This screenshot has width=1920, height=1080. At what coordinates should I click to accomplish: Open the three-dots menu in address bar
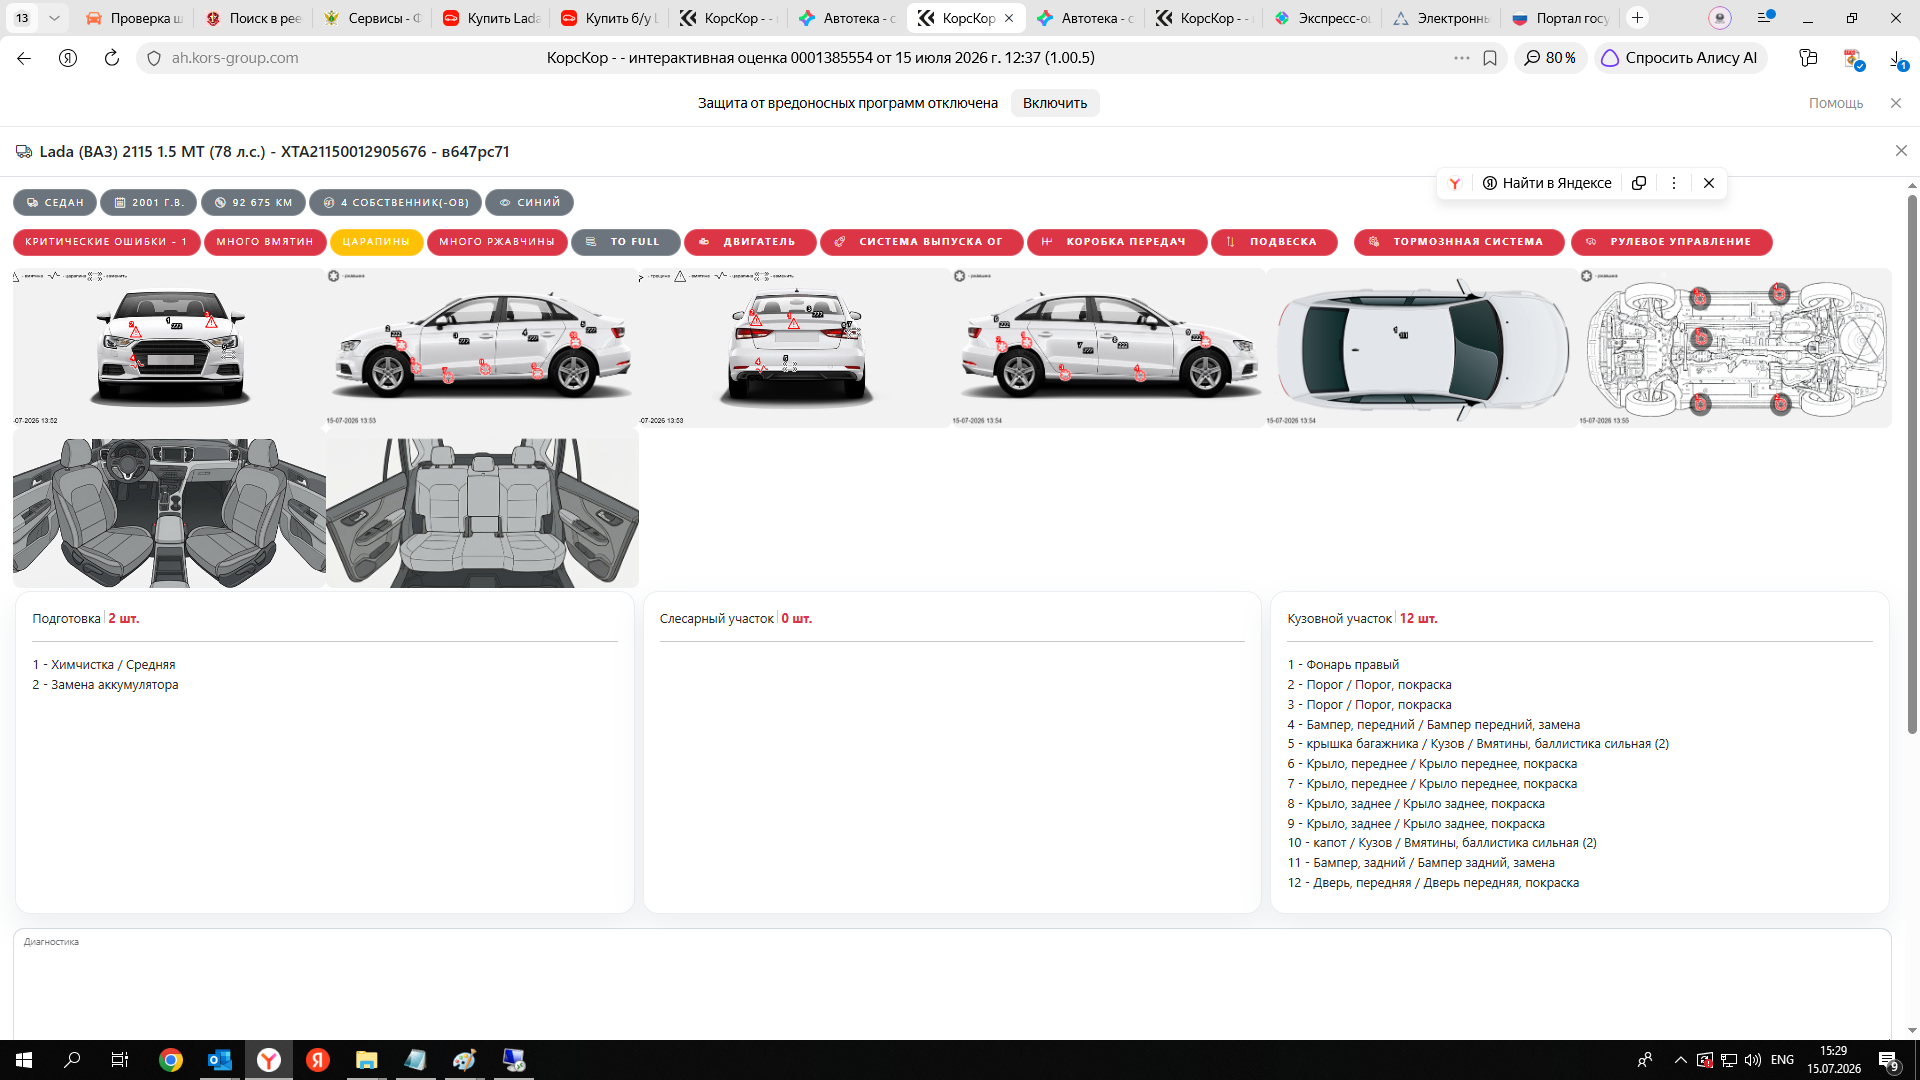(x=1462, y=58)
